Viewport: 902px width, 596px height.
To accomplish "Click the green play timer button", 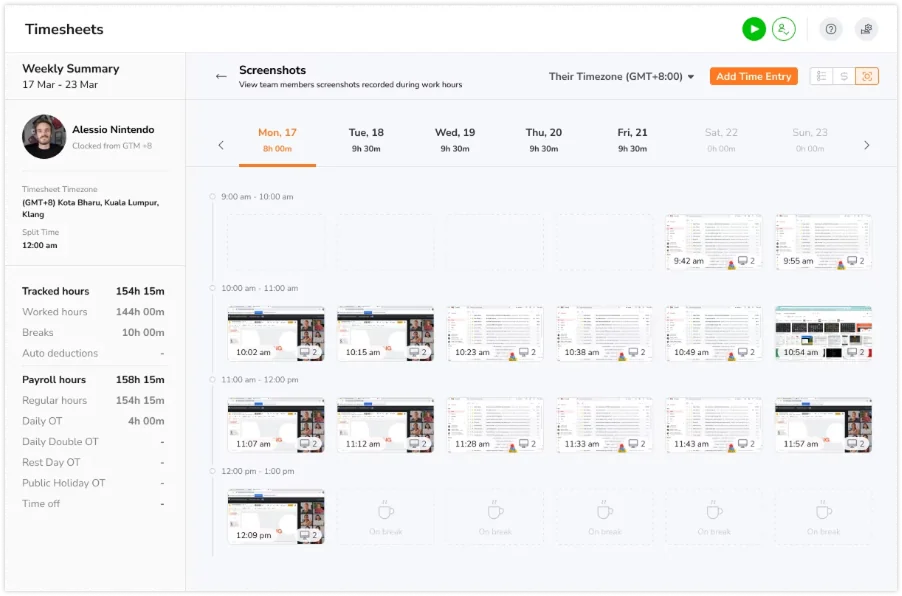I will 753,29.
